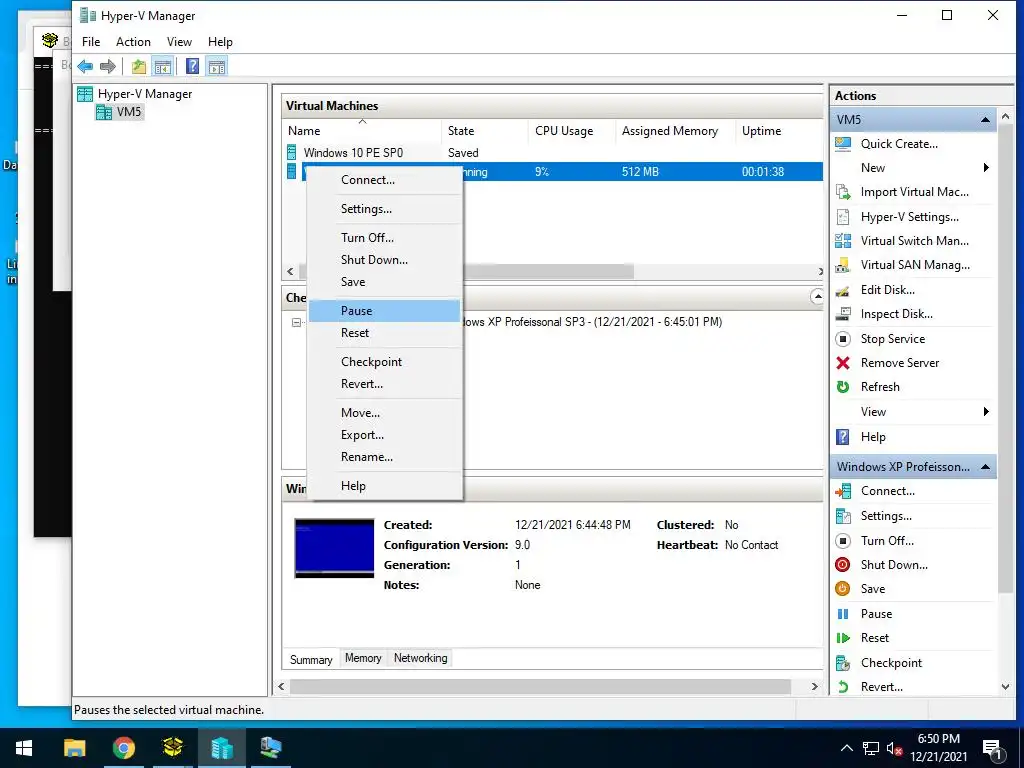
Task: Open the View menu in menu bar
Action: [x=179, y=42]
